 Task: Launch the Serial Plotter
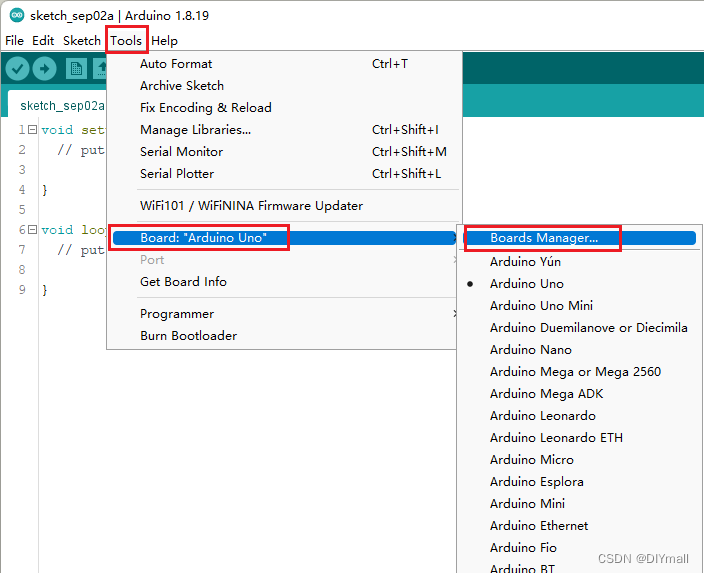[284, 174]
